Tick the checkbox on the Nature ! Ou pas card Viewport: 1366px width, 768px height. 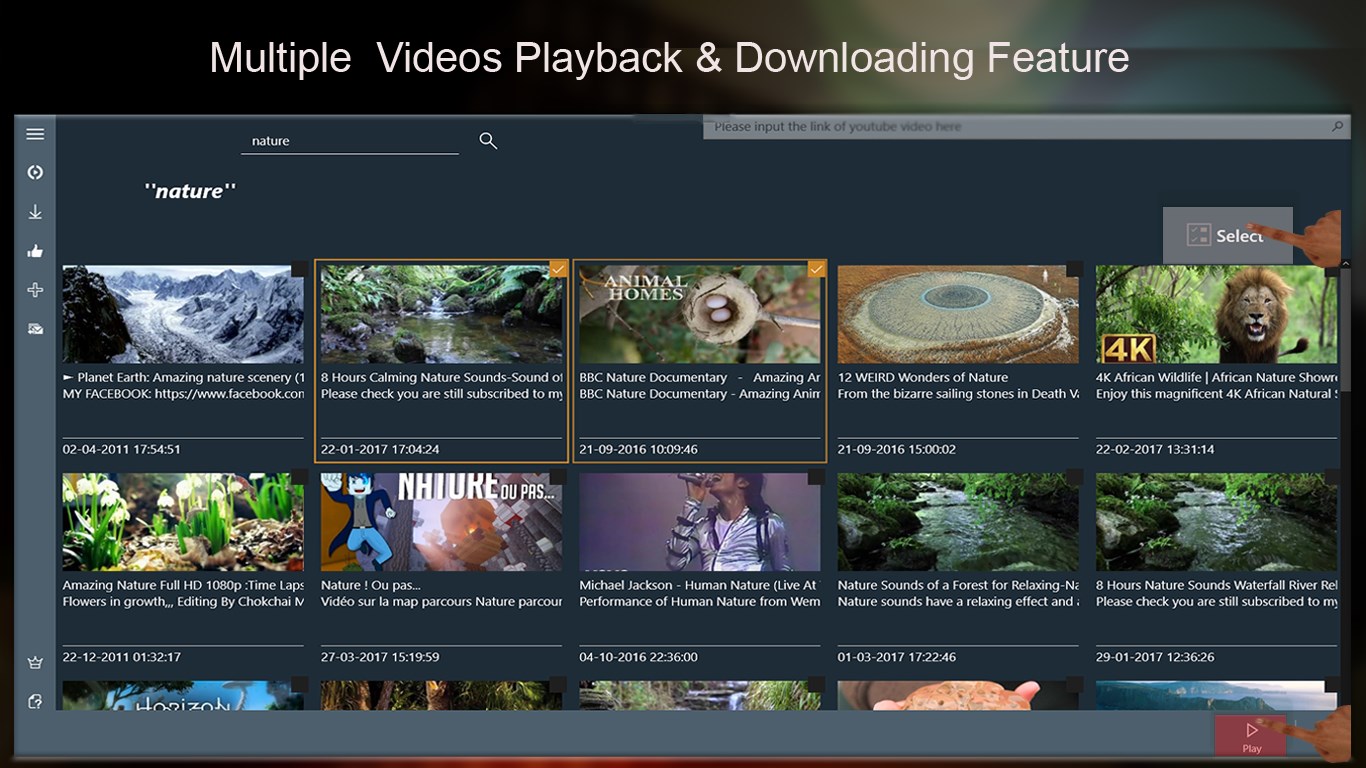coord(558,477)
